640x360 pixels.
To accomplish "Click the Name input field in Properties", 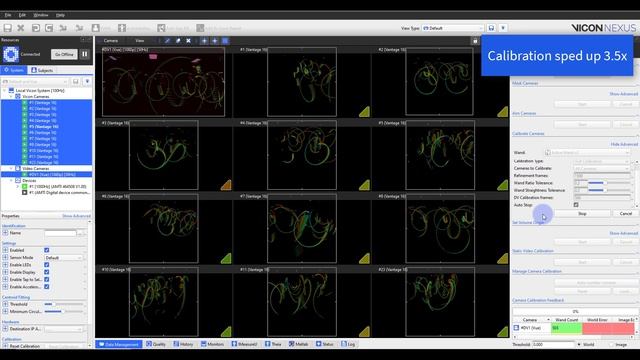I will click(x=60, y=233).
